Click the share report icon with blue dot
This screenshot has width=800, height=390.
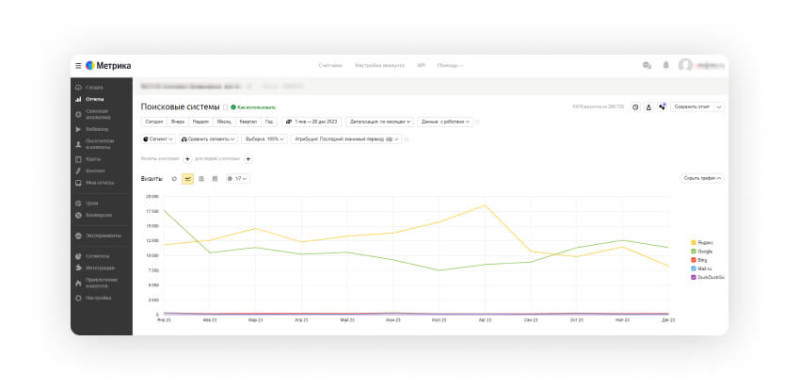click(662, 107)
